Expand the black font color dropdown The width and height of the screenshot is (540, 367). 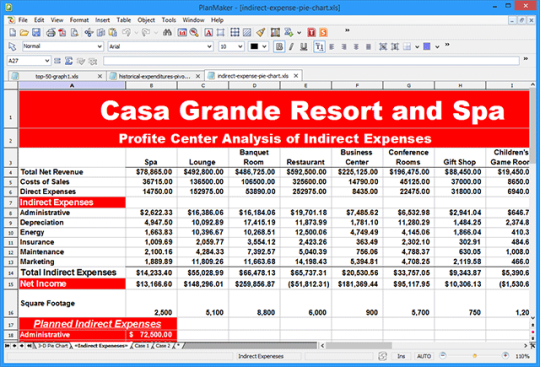click(264, 46)
